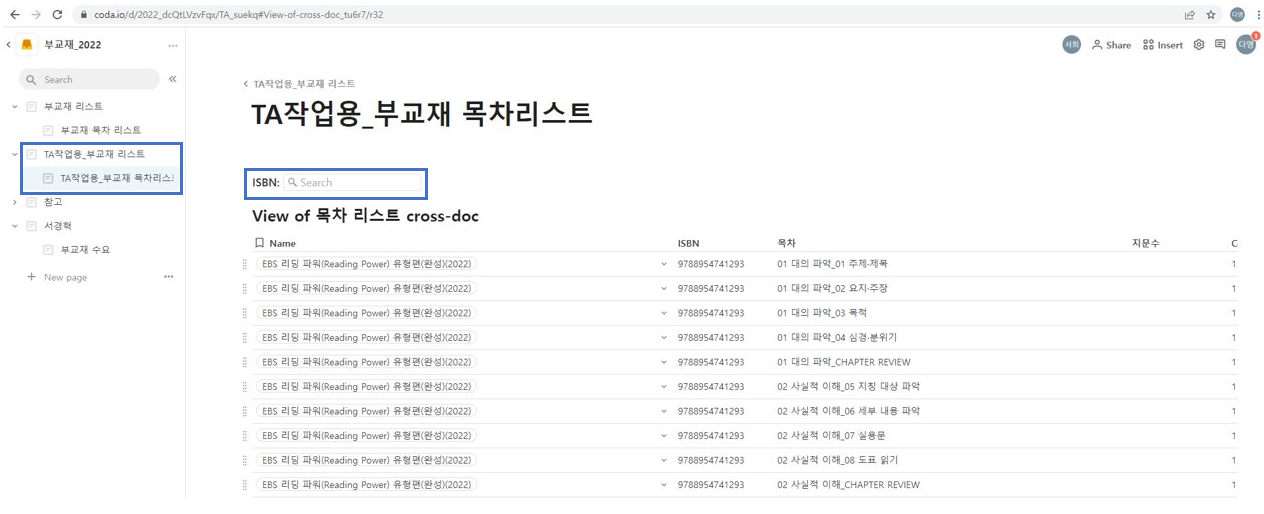Viewport: 1264px width, 514px height.
Task: Open the Name dropdown arrow on the 02 사실적 이해_CHAPTER REVIEW row
Action: click(x=664, y=485)
